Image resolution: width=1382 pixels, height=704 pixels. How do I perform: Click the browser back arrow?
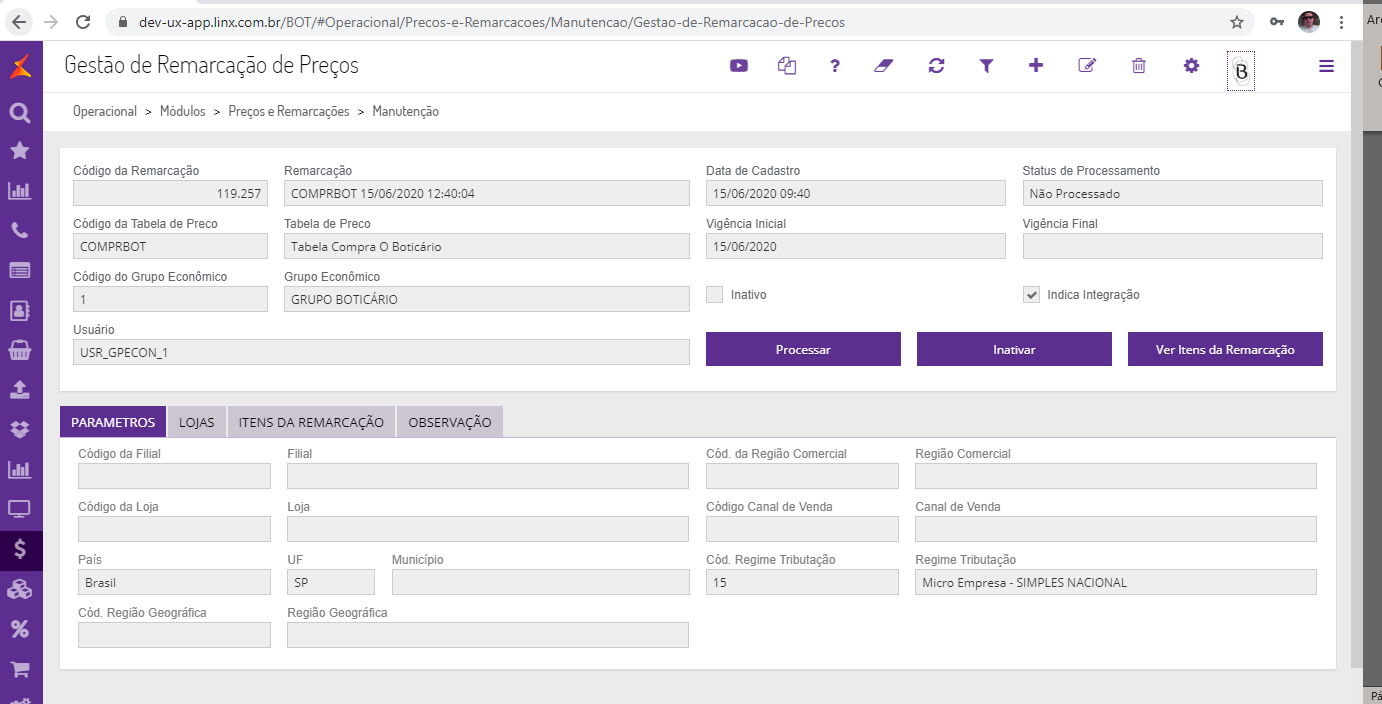coord(20,22)
